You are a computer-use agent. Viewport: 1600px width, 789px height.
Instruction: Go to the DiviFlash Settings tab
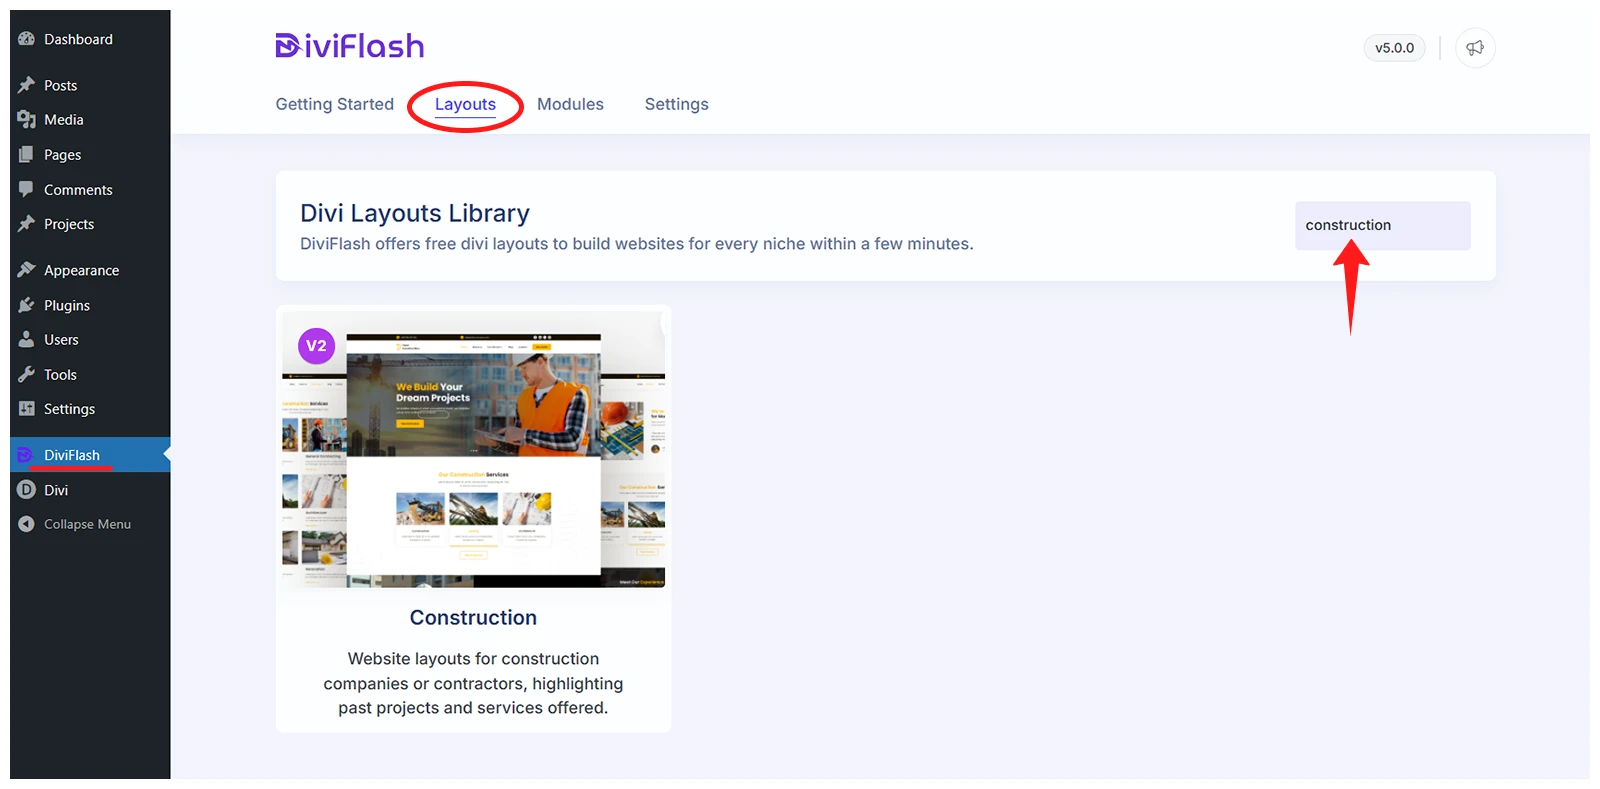click(676, 104)
